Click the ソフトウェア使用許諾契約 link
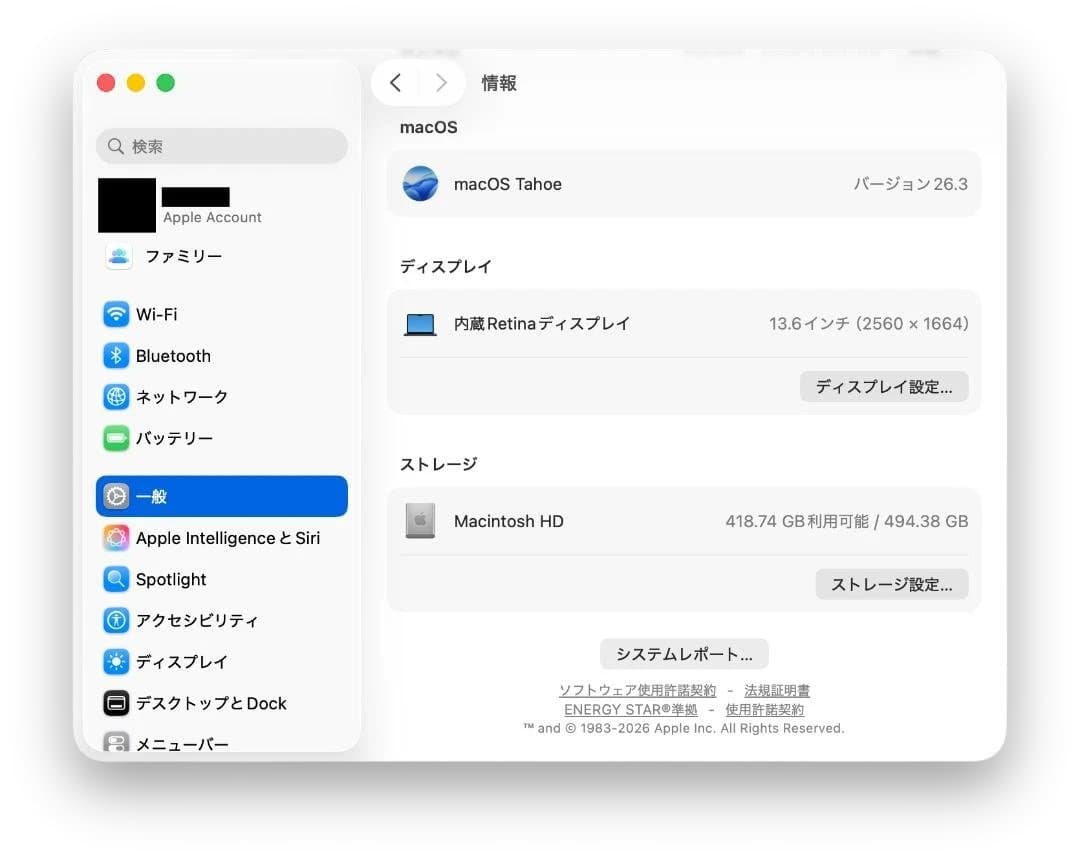1080x858 pixels. (637, 690)
